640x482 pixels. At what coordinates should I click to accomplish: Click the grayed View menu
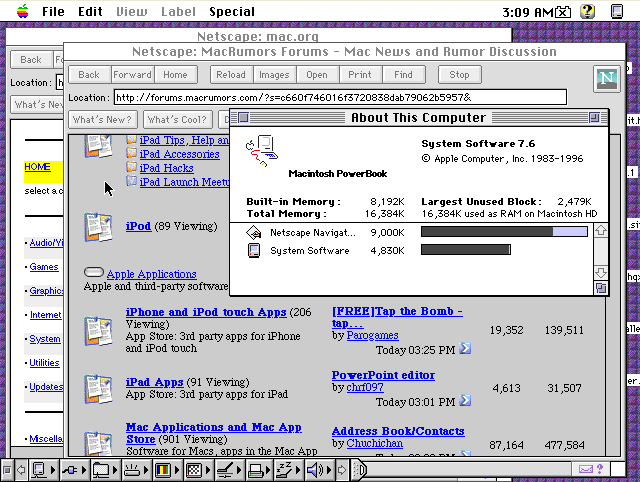[131, 11]
